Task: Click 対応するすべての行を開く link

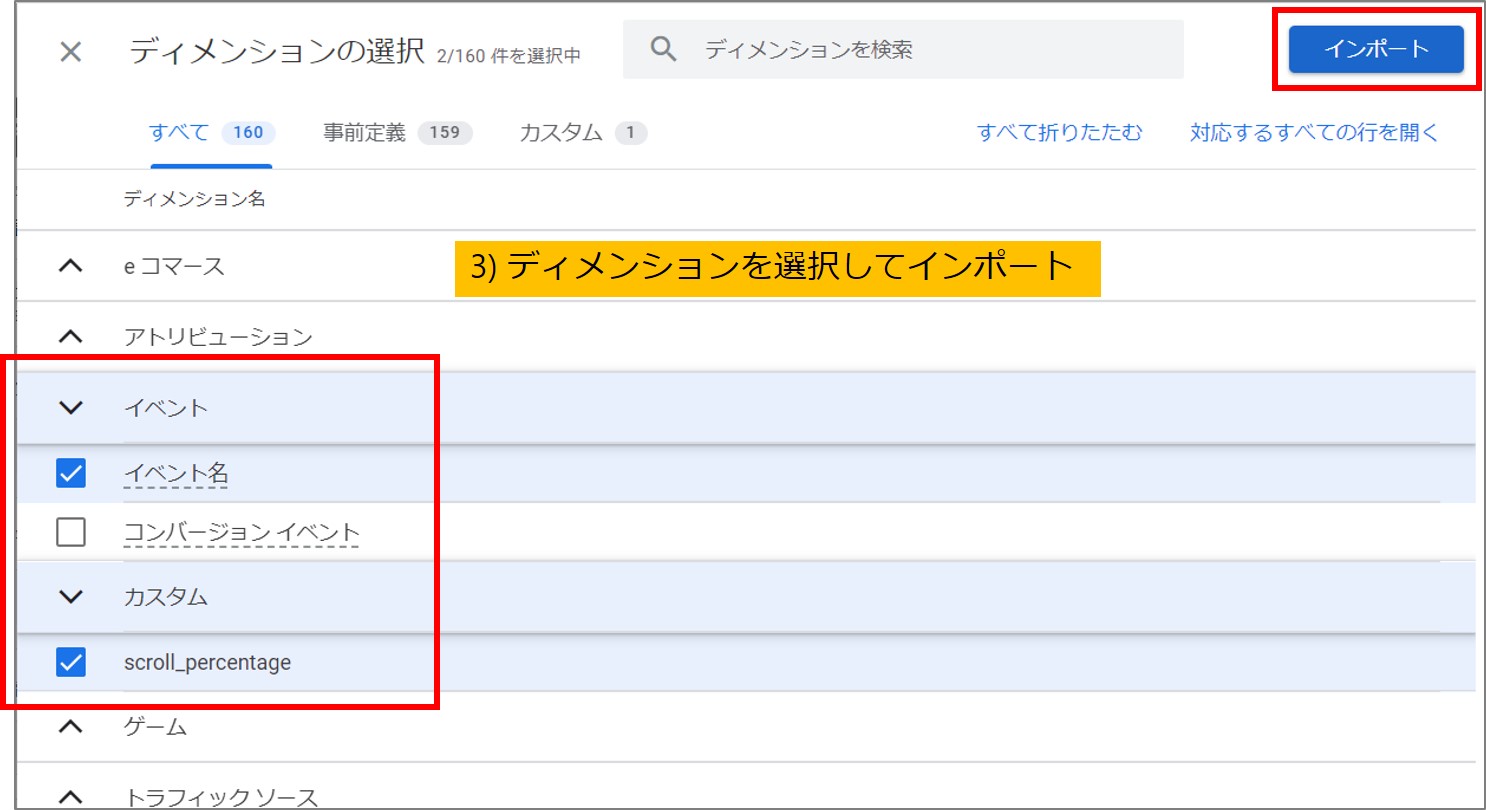Action: click(x=1314, y=133)
